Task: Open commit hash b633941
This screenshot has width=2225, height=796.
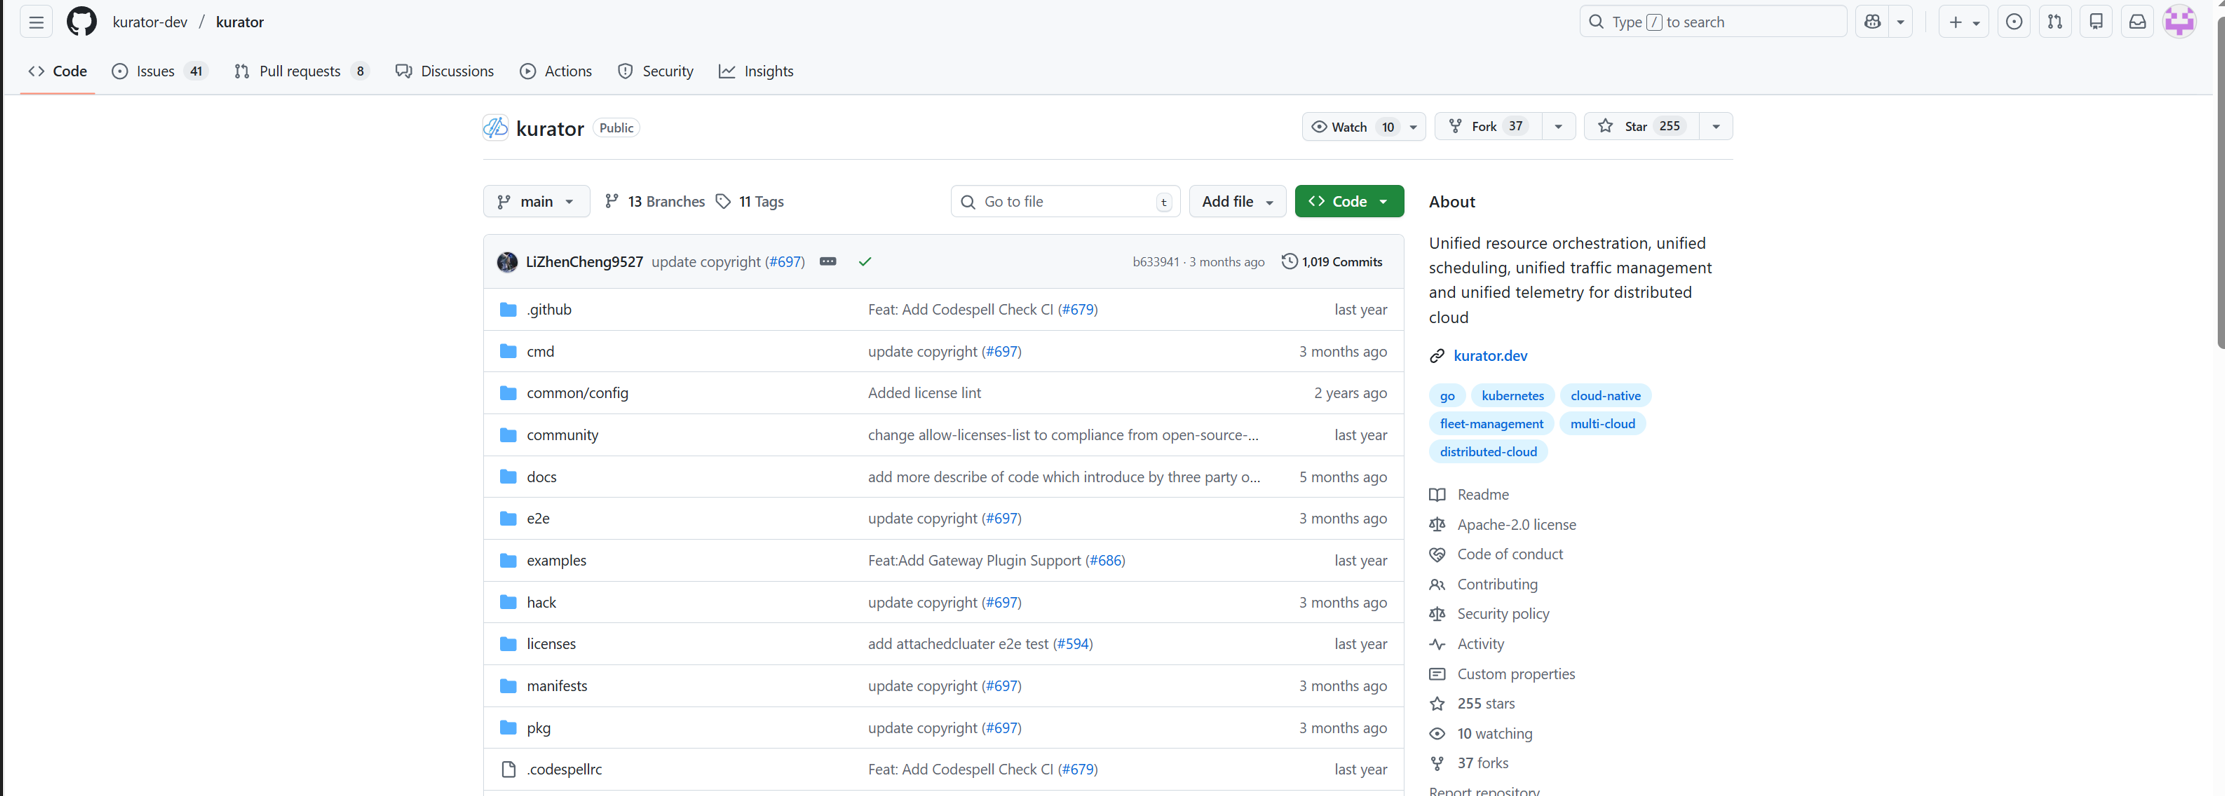Action: point(1155,262)
